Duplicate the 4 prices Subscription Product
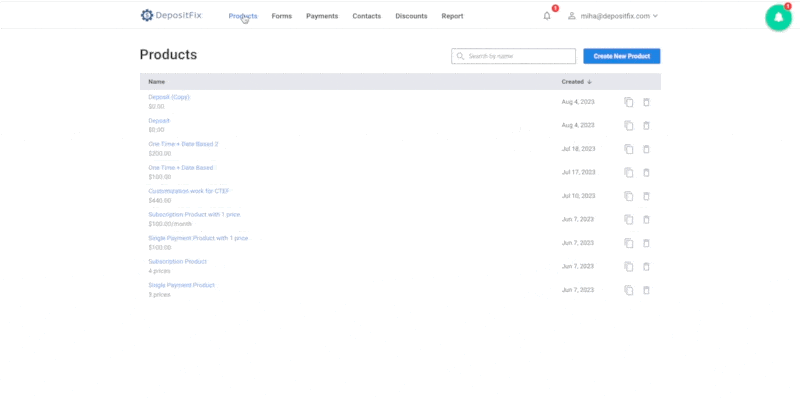 629,266
